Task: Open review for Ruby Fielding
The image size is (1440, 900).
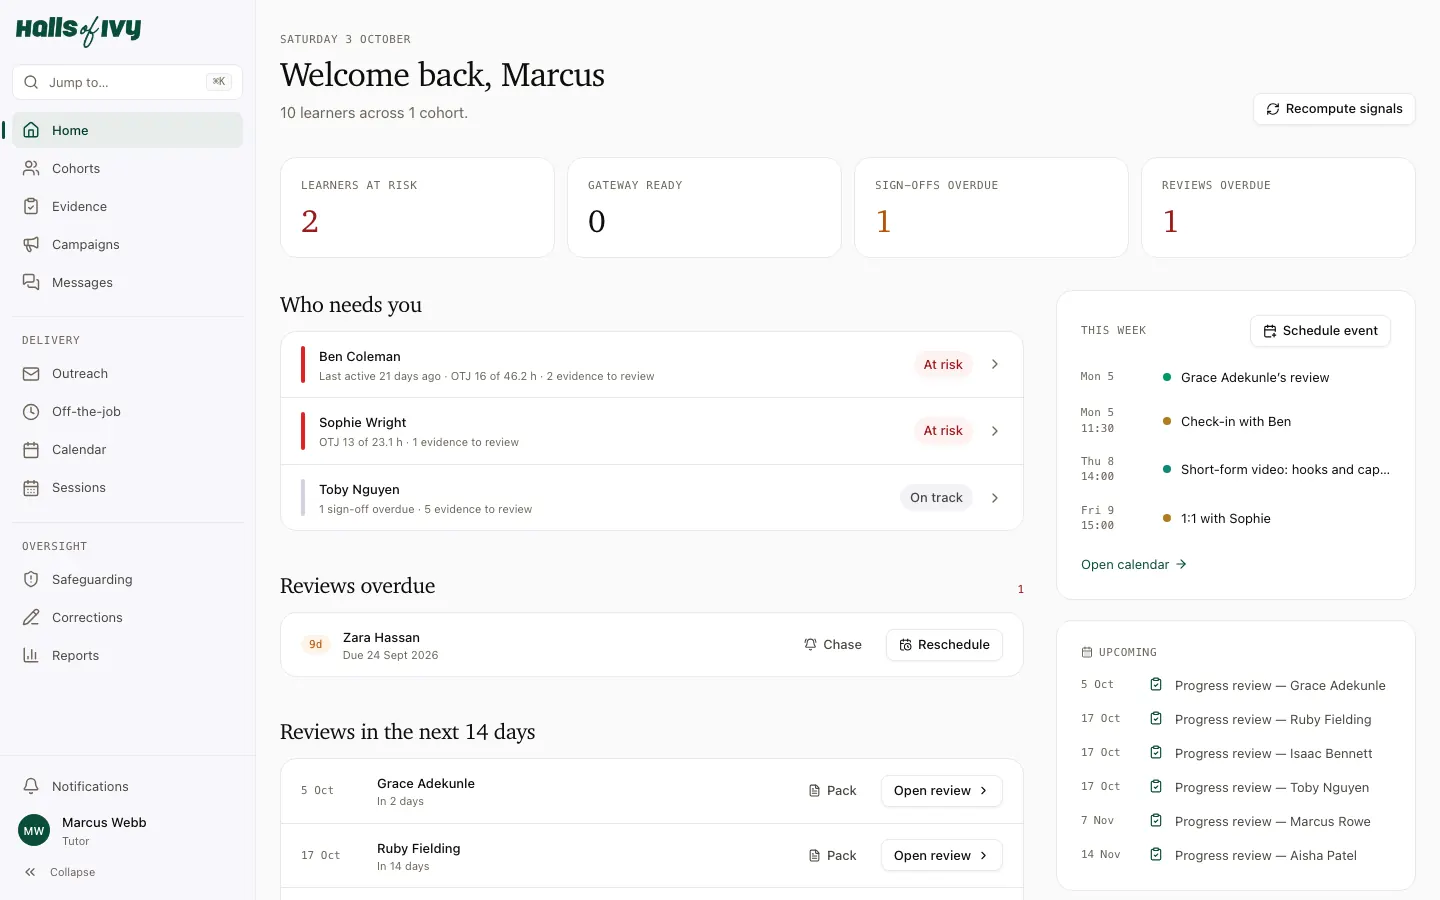Action: 941,856
